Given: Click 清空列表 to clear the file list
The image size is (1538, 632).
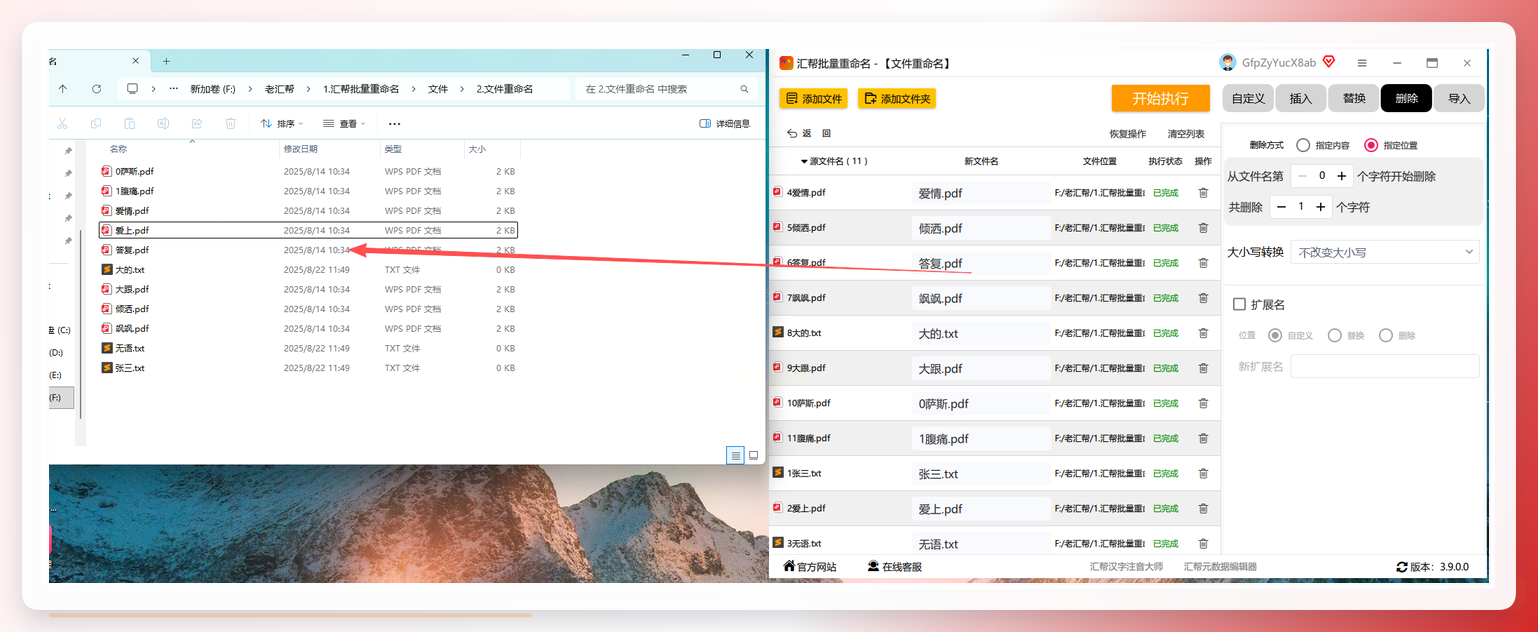Looking at the screenshot, I should click(x=1186, y=133).
